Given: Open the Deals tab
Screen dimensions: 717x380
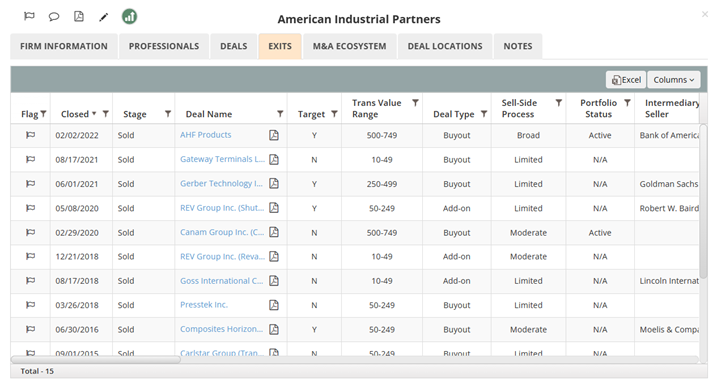Looking at the screenshot, I should (x=234, y=46).
